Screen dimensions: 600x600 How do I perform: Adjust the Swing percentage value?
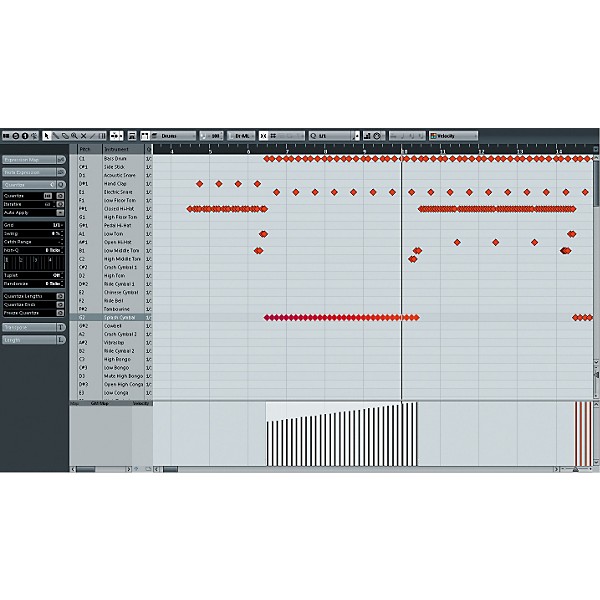(x=56, y=233)
